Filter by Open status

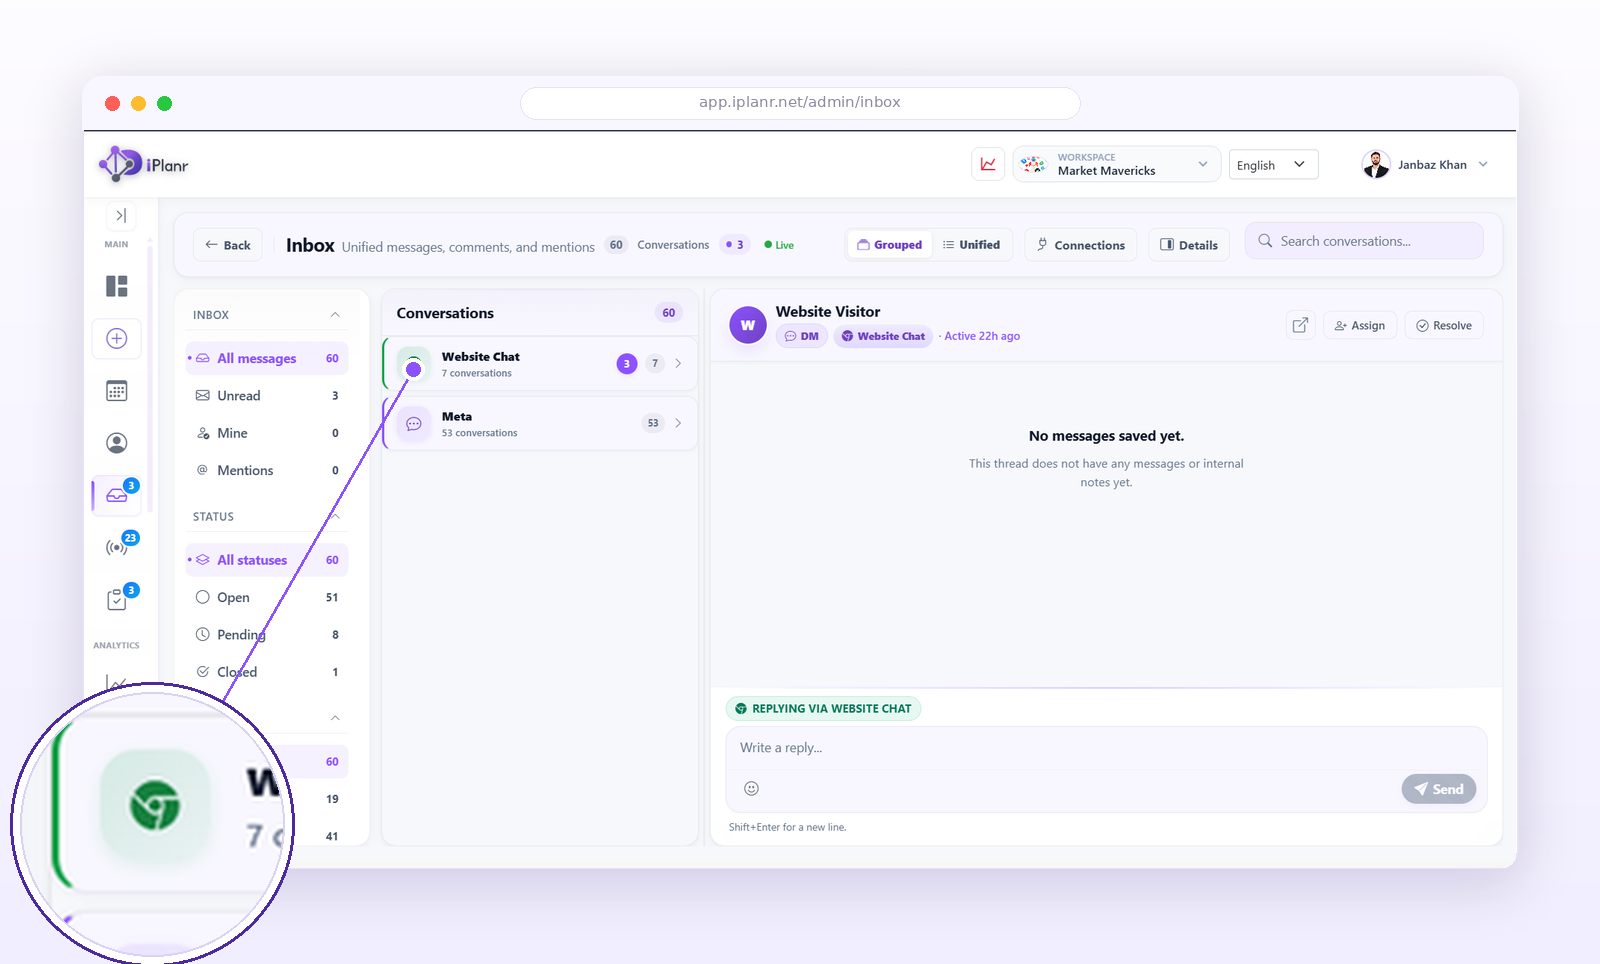click(x=267, y=597)
